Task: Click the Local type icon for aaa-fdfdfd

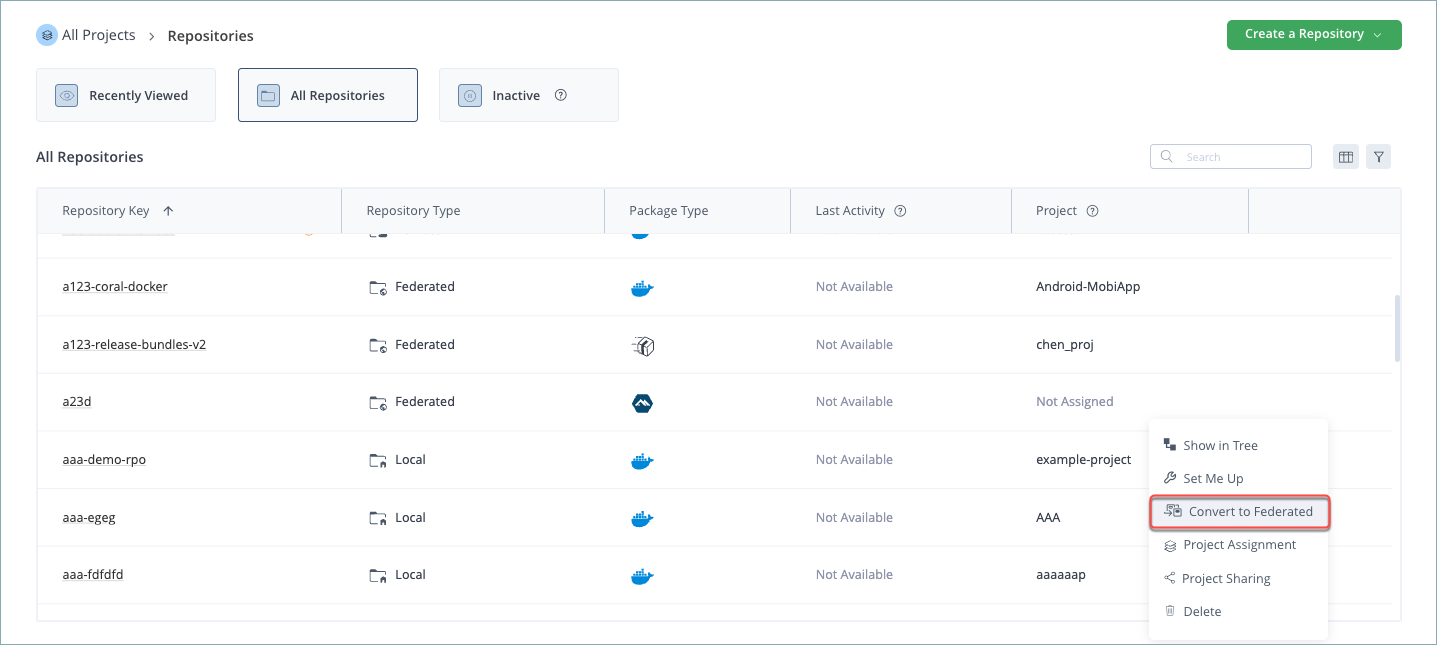Action: pos(378,576)
